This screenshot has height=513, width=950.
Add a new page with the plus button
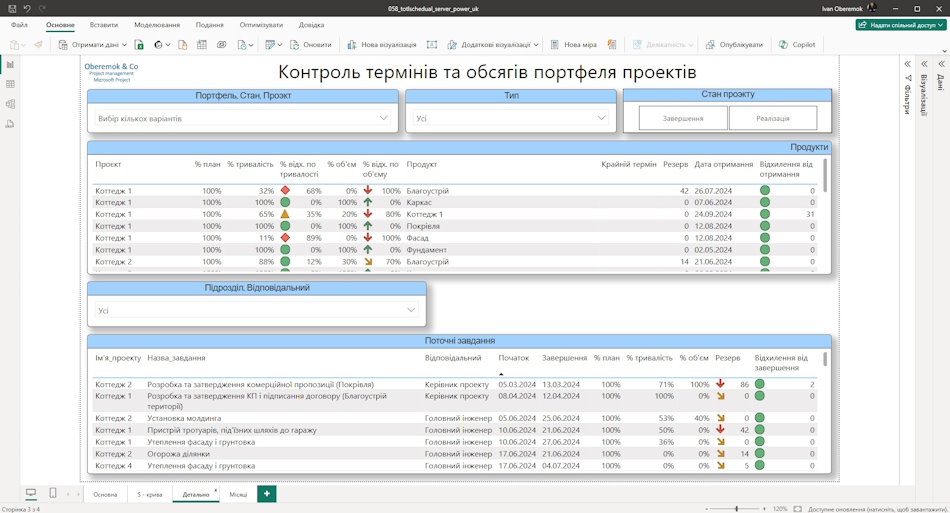(267, 494)
